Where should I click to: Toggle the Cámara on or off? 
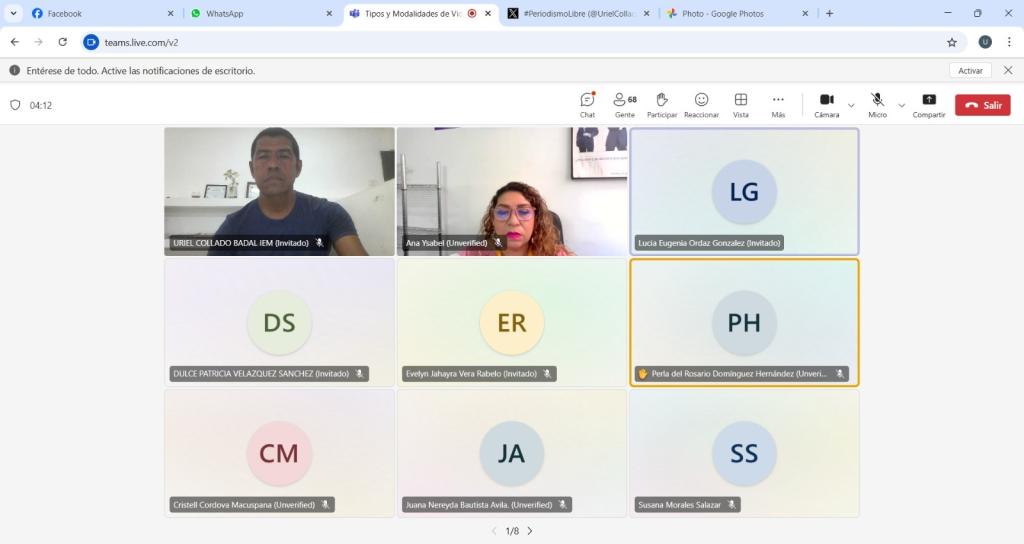point(826,100)
